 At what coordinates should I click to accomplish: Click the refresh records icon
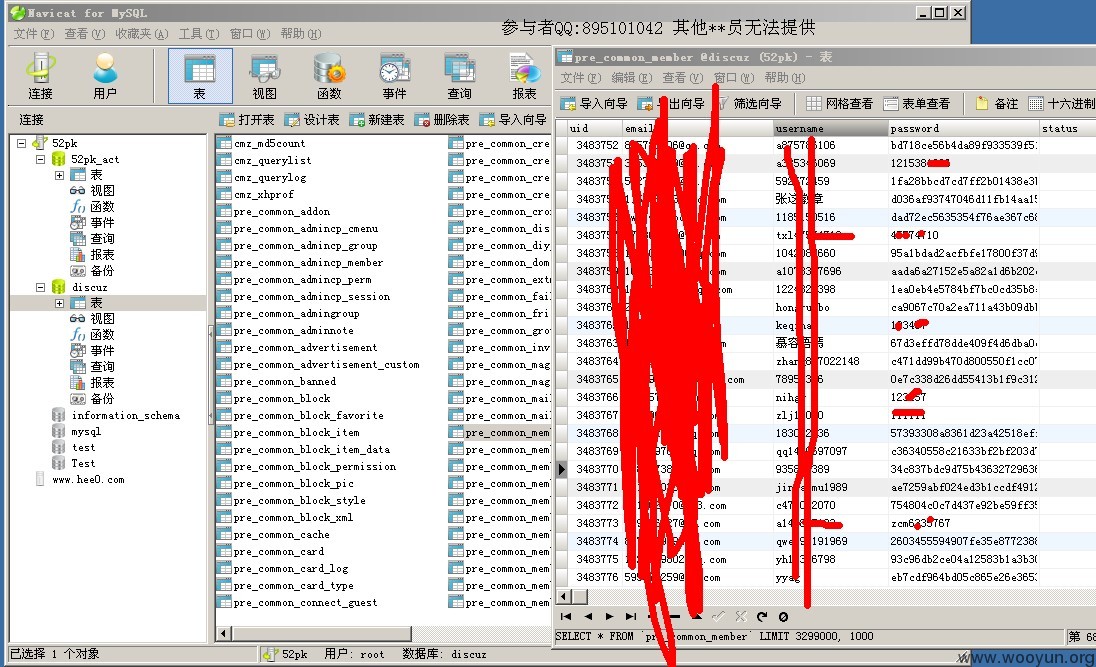(762, 617)
